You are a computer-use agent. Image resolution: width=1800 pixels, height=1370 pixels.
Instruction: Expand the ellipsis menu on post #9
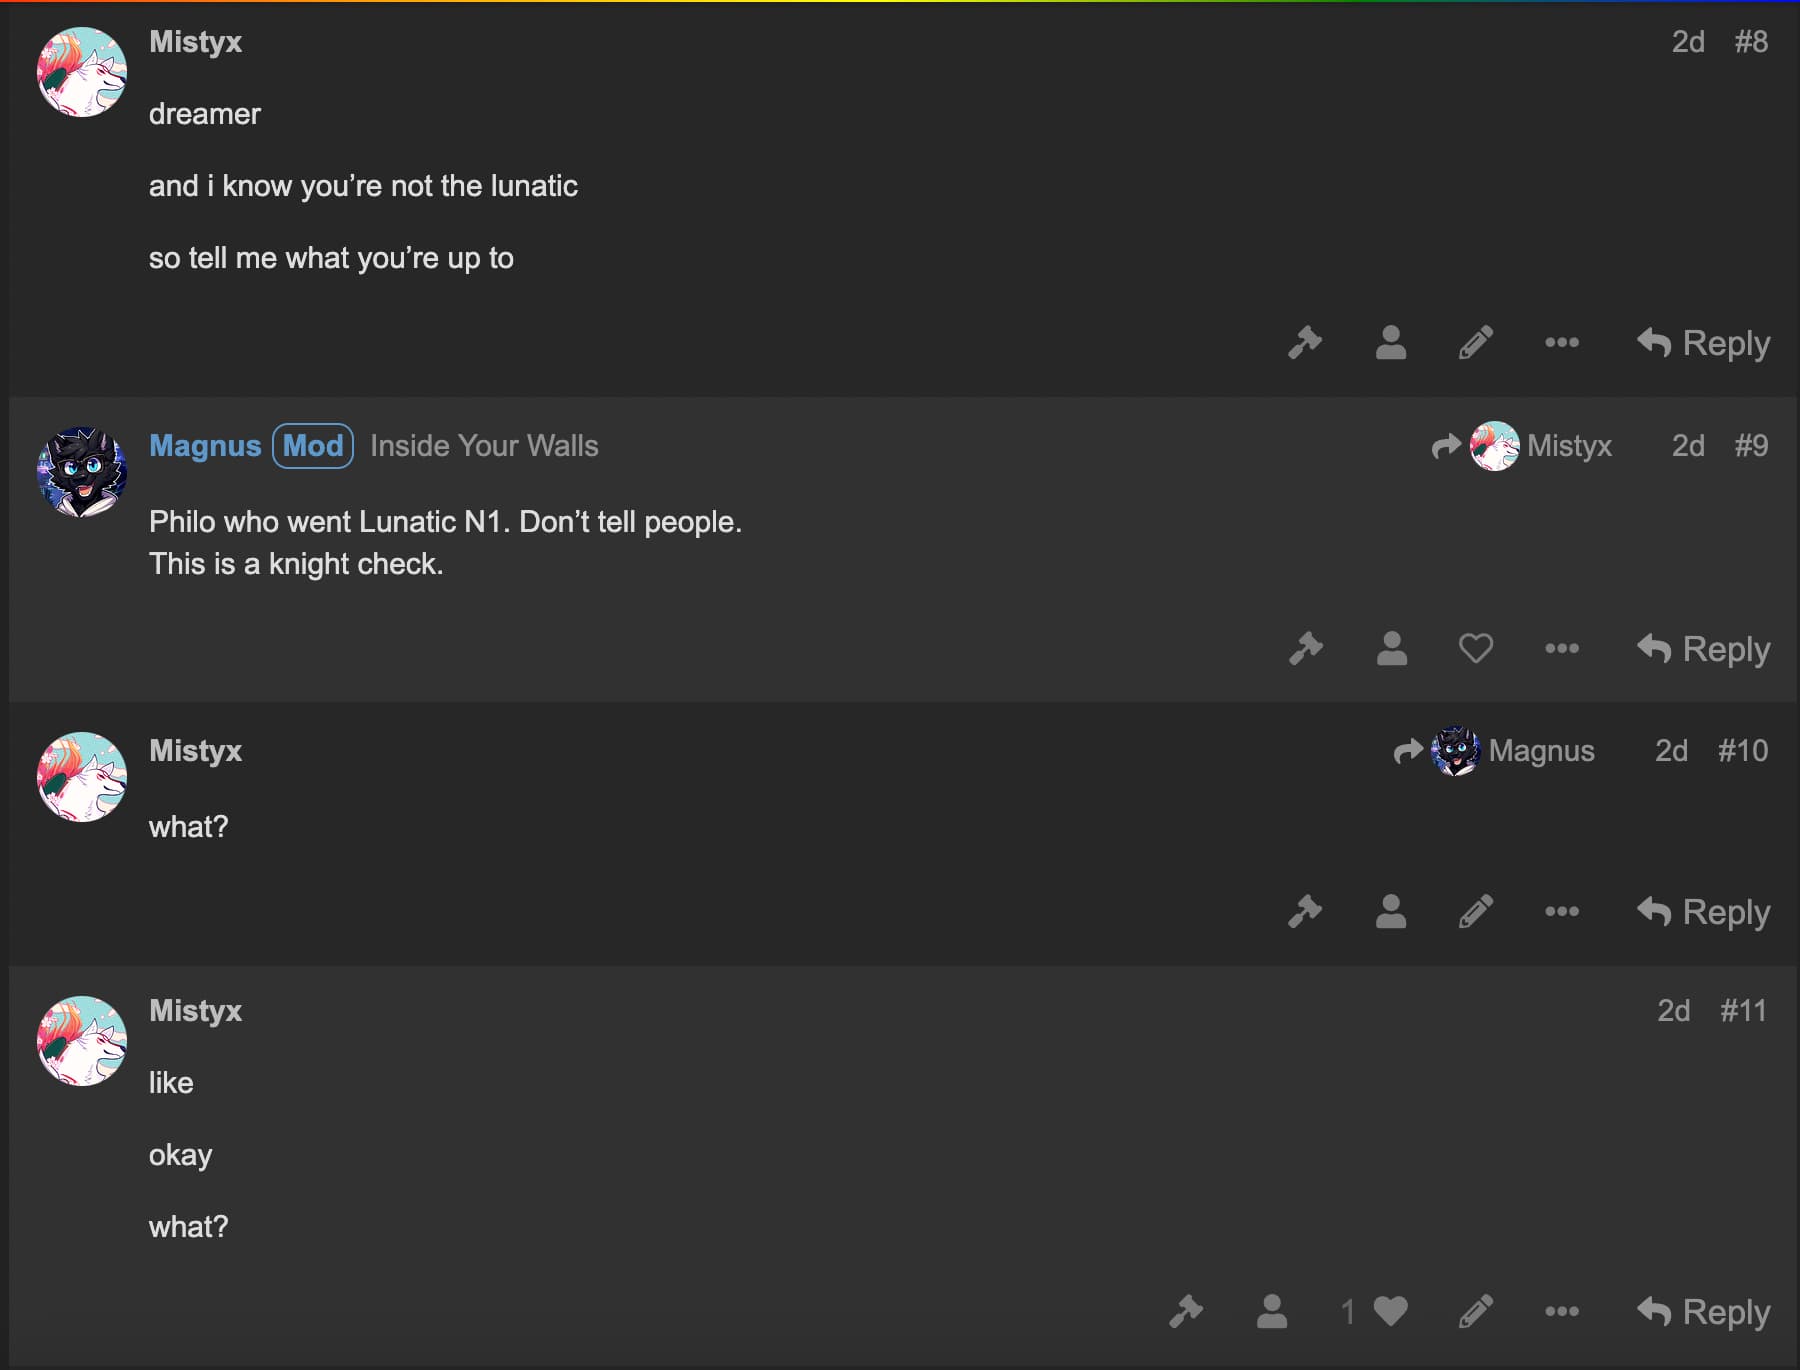(x=1562, y=649)
